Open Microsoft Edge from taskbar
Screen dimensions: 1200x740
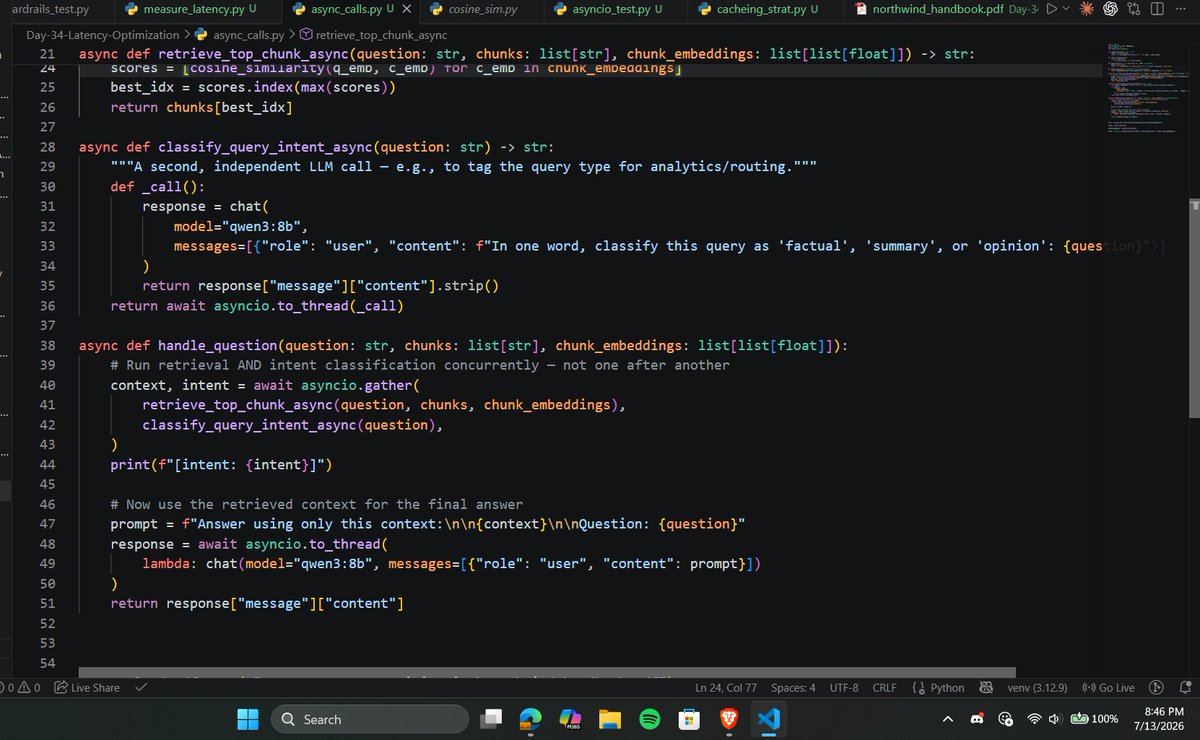tap(530, 719)
